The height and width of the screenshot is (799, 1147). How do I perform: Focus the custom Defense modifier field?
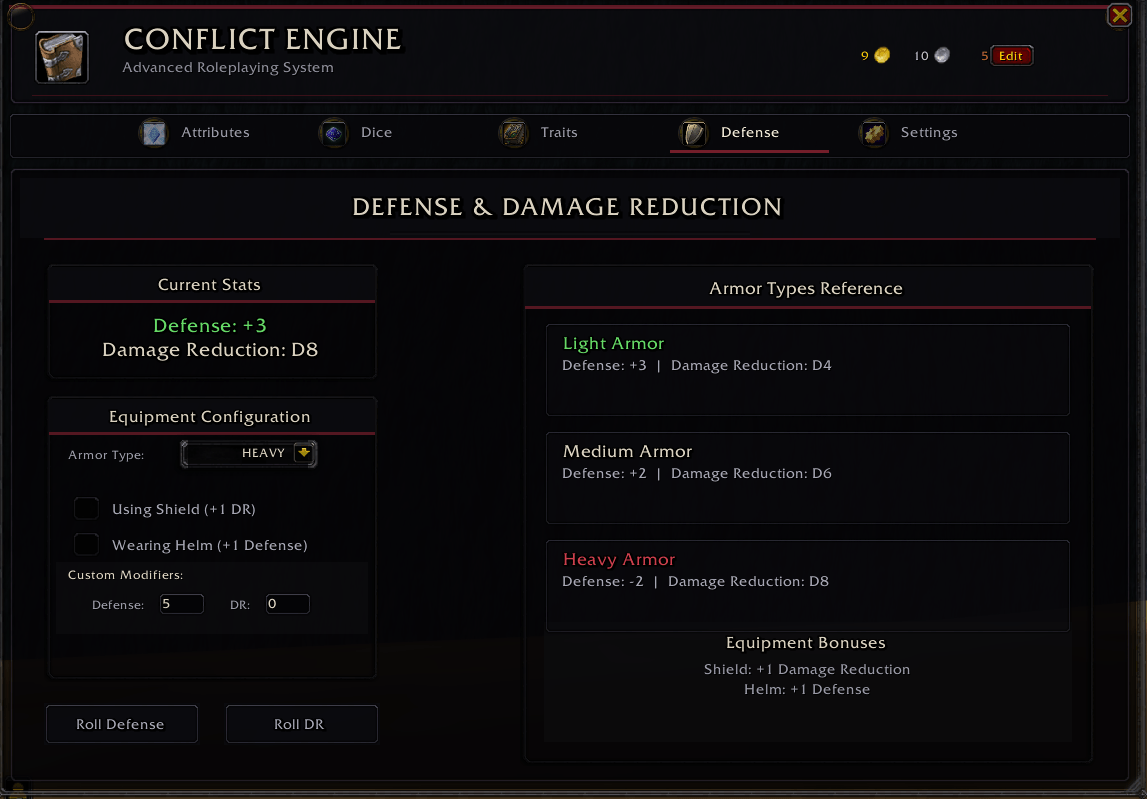(181, 604)
